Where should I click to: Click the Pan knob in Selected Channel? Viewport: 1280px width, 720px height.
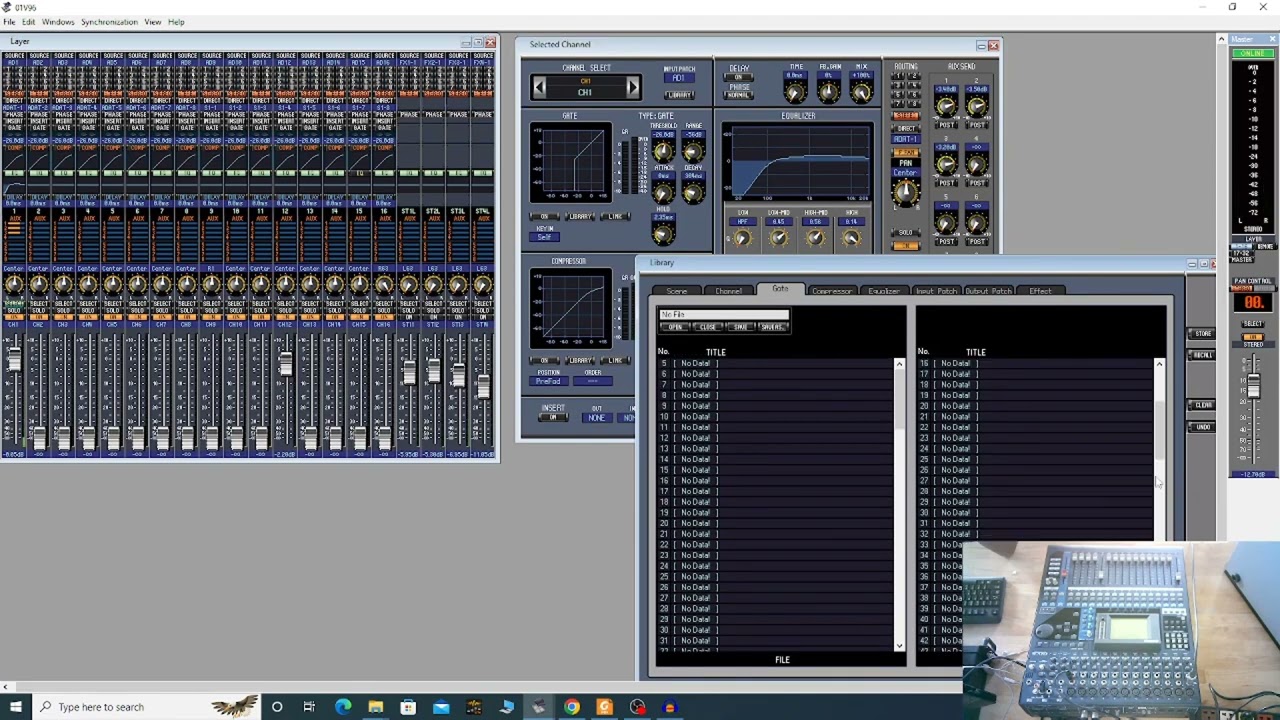pyautogui.click(x=905, y=192)
